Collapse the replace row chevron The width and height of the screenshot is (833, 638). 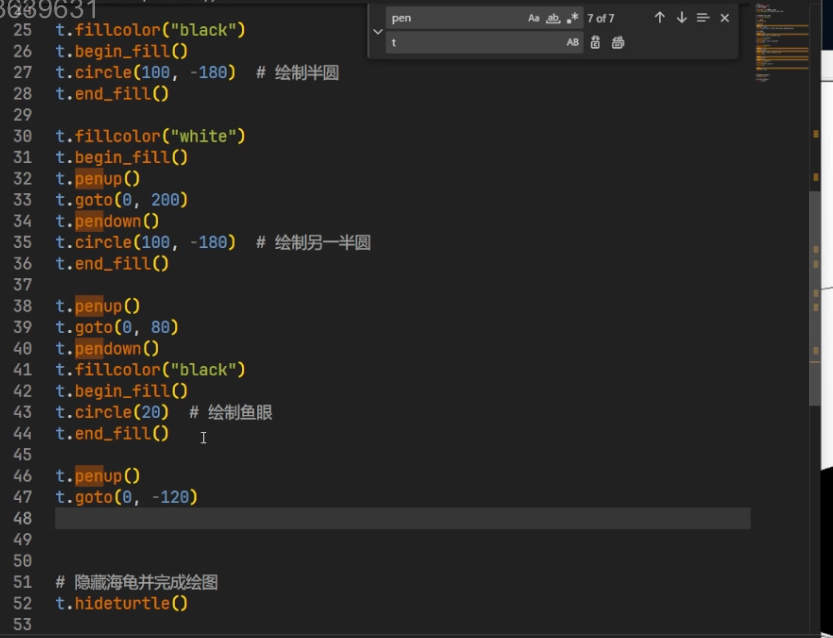coord(377,31)
